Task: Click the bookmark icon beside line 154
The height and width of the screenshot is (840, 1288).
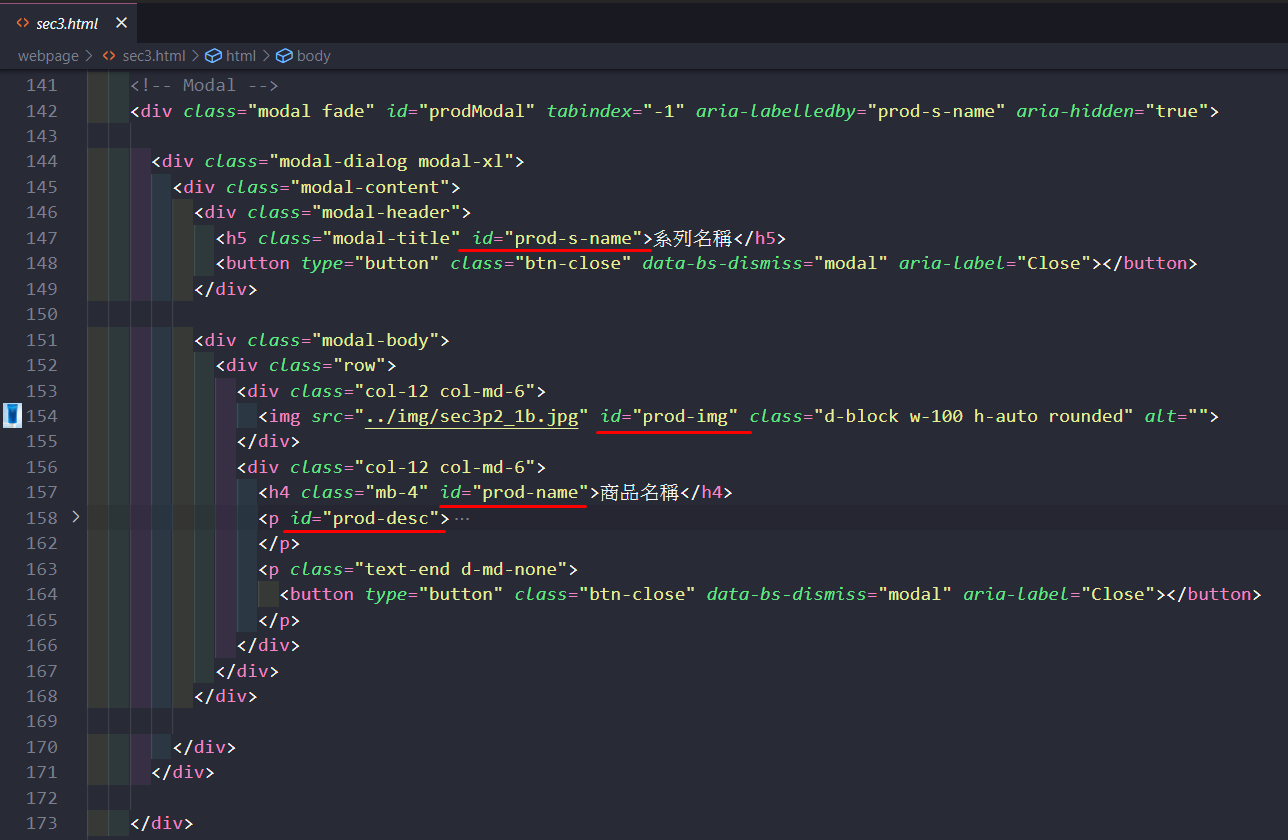Action: [12, 415]
